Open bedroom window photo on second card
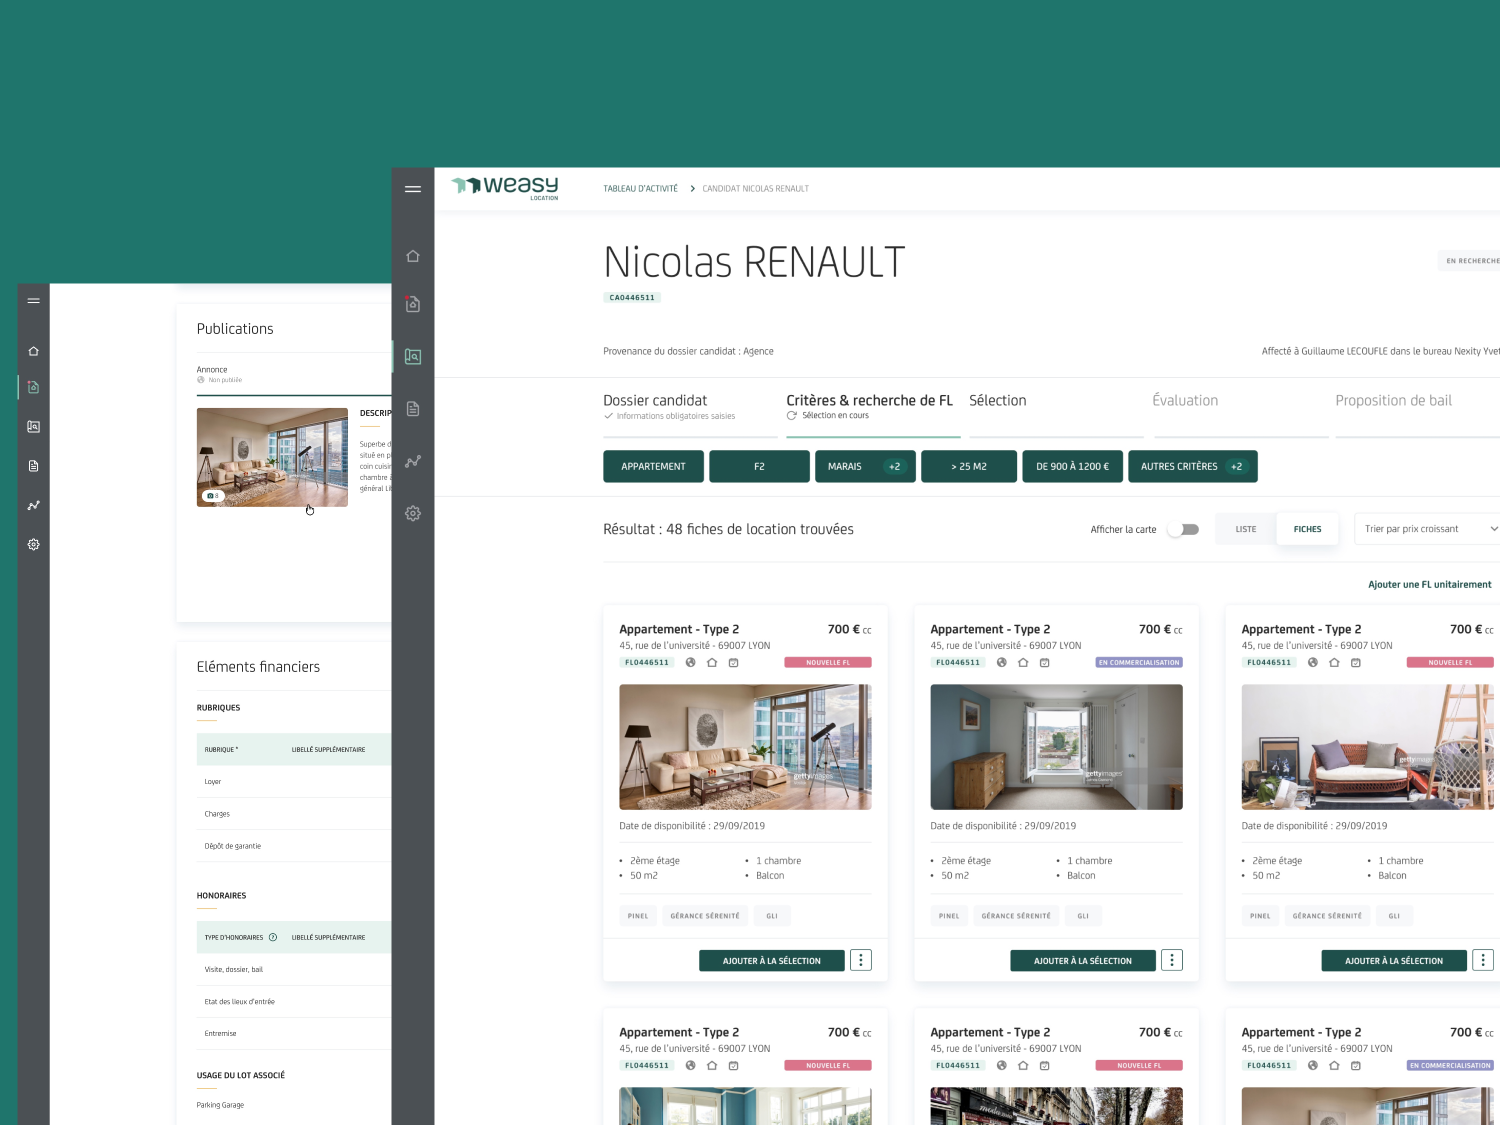Viewport: 1500px width, 1126px height. tap(1056, 747)
